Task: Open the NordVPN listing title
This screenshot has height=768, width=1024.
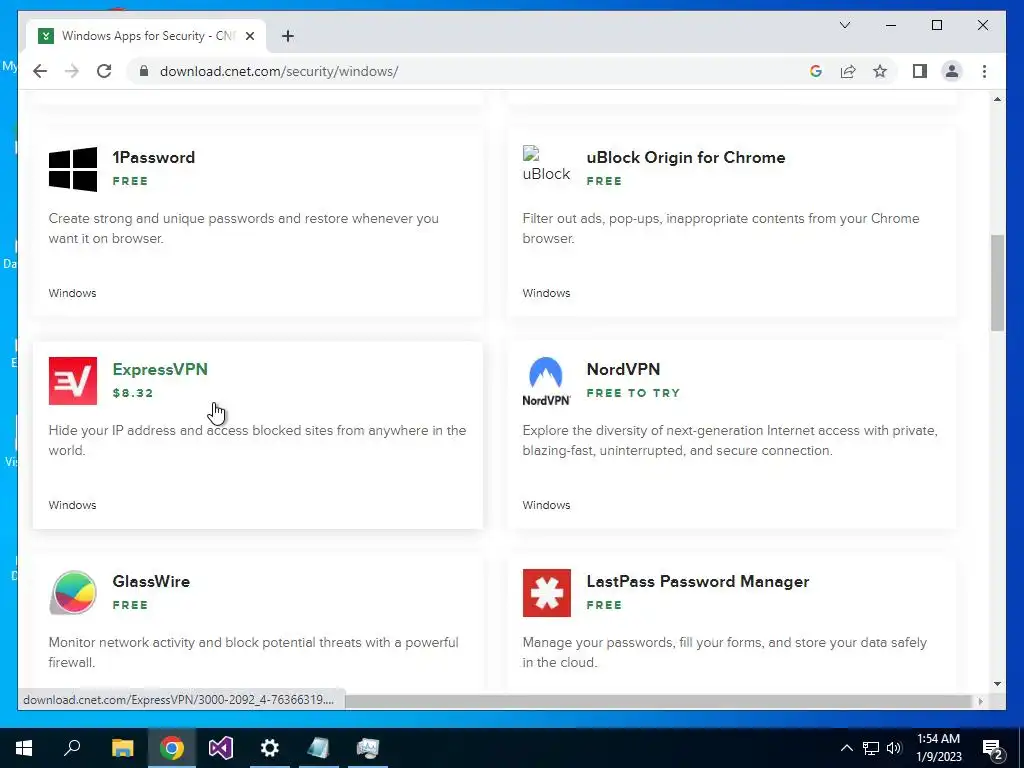Action: pos(623,369)
